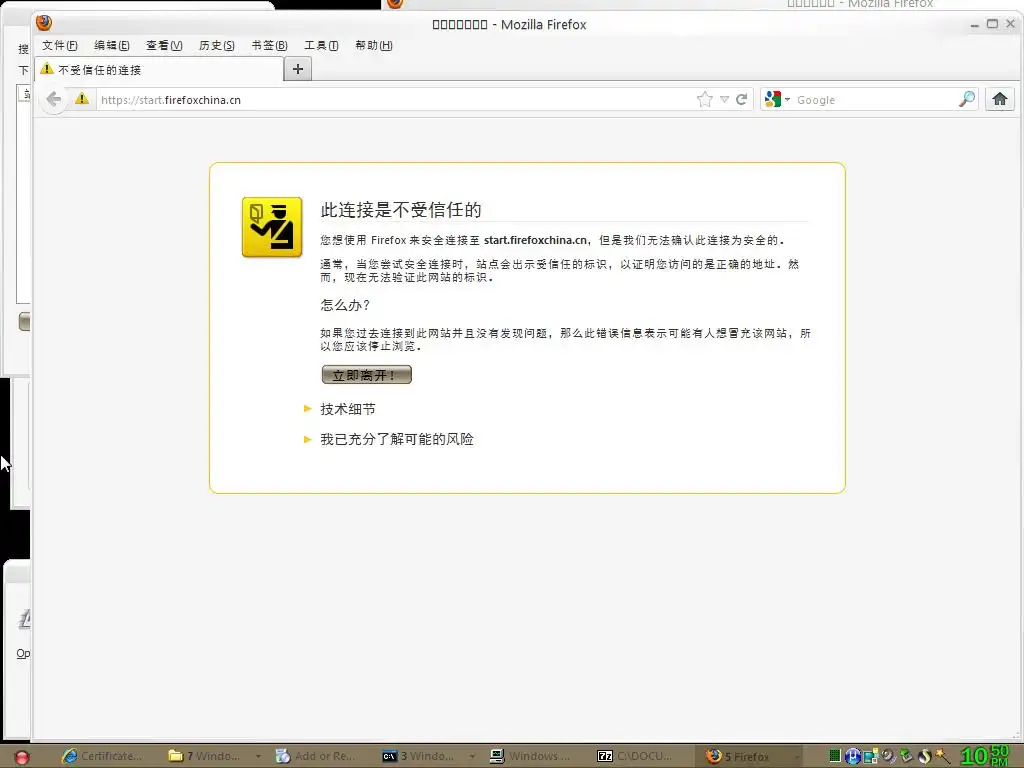Viewport: 1024px width, 768px height.
Task: Expand the Windows Explorer taskbar group arrow
Action: coord(258,756)
